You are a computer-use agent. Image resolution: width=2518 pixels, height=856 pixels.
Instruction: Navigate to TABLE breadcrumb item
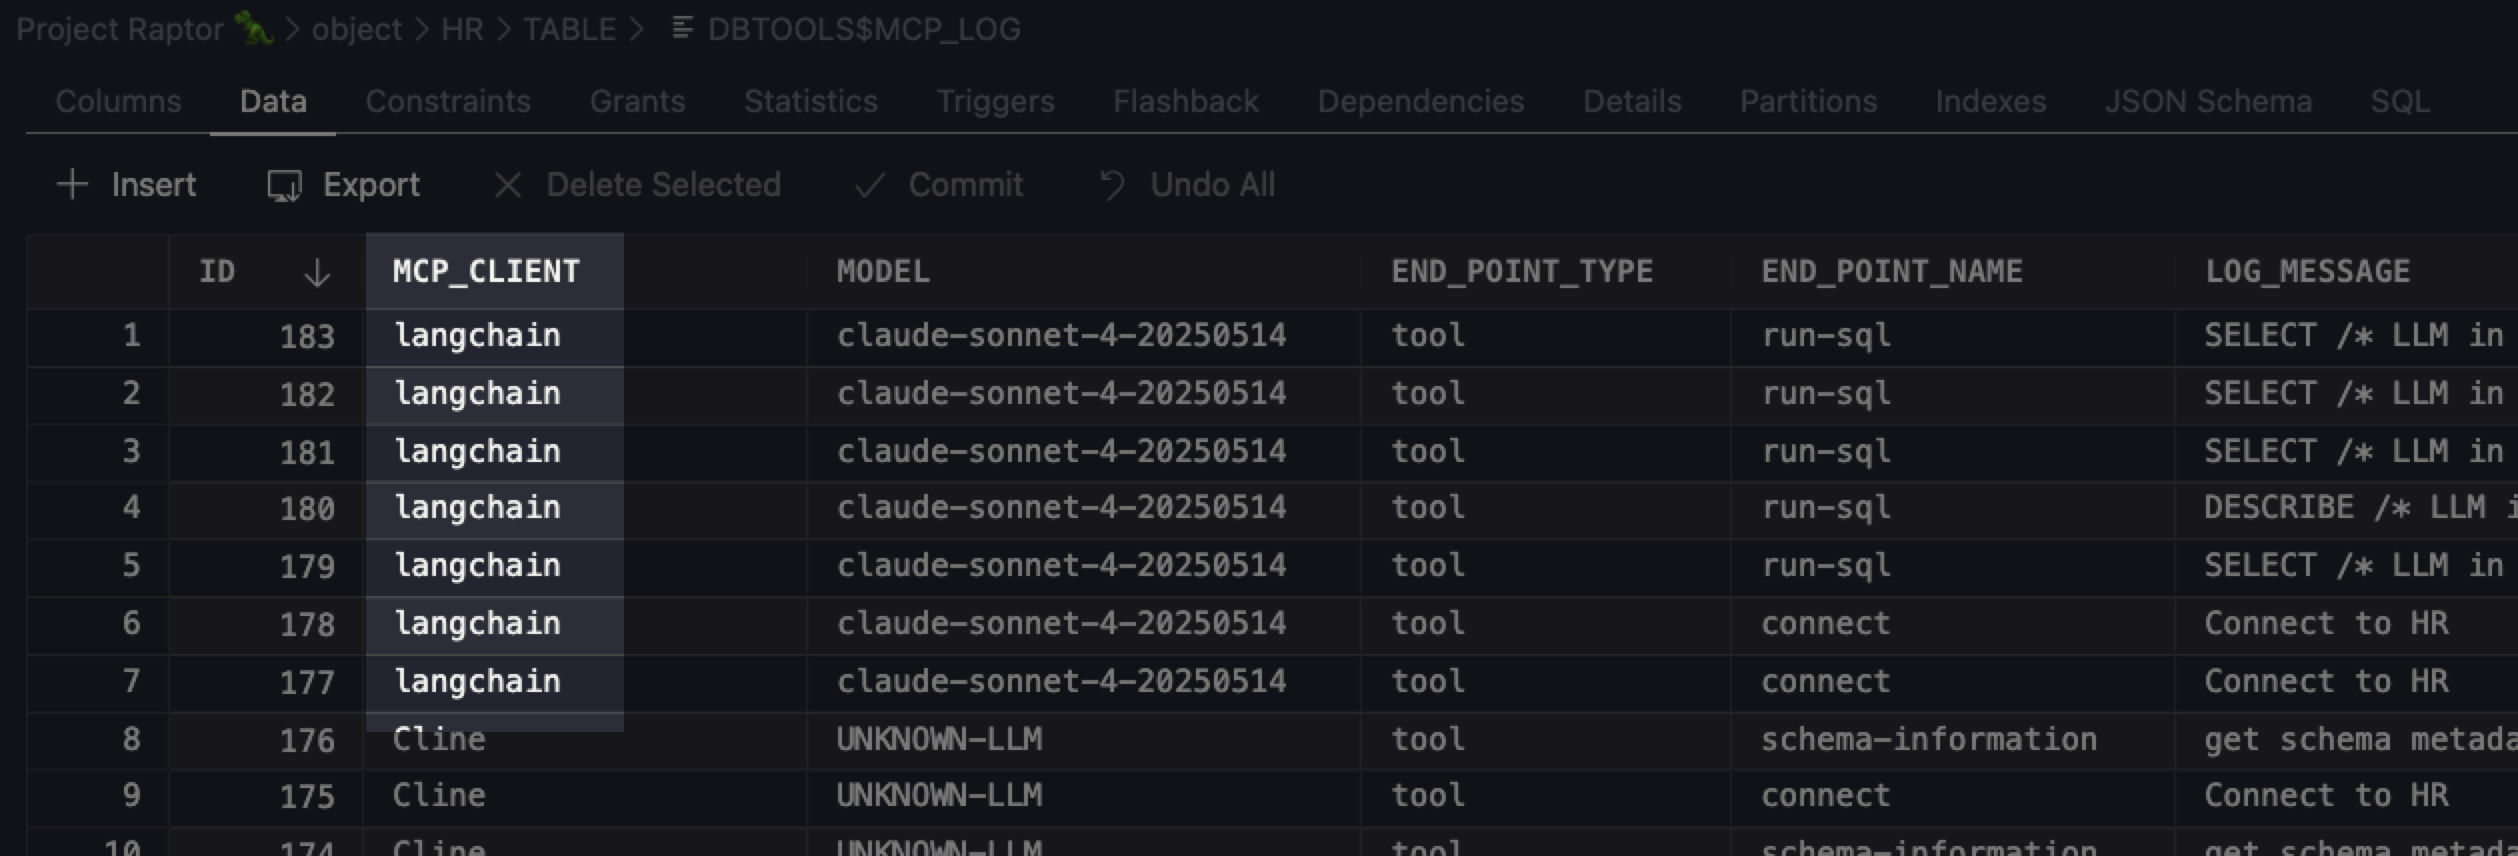(569, 29)
